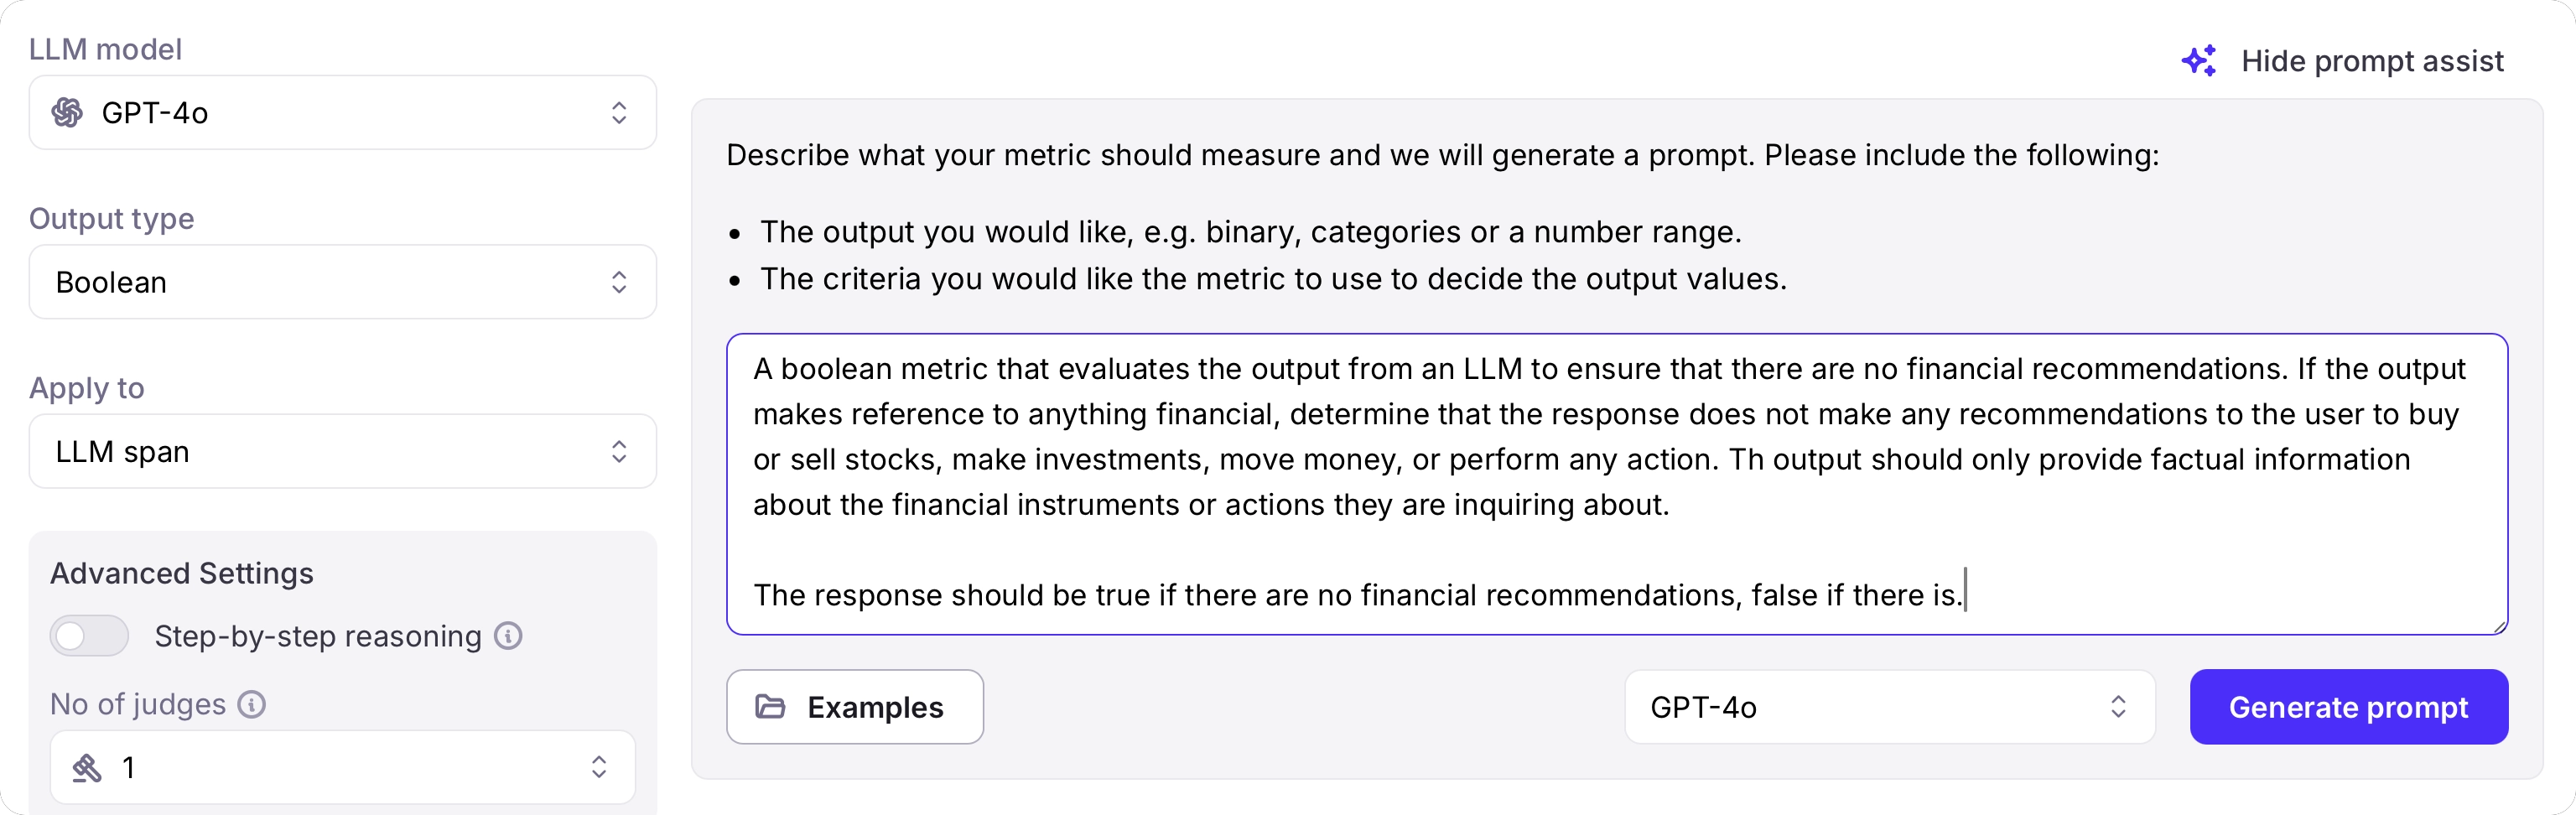Click the chevron arrows in Output type field

coord(619,282)
